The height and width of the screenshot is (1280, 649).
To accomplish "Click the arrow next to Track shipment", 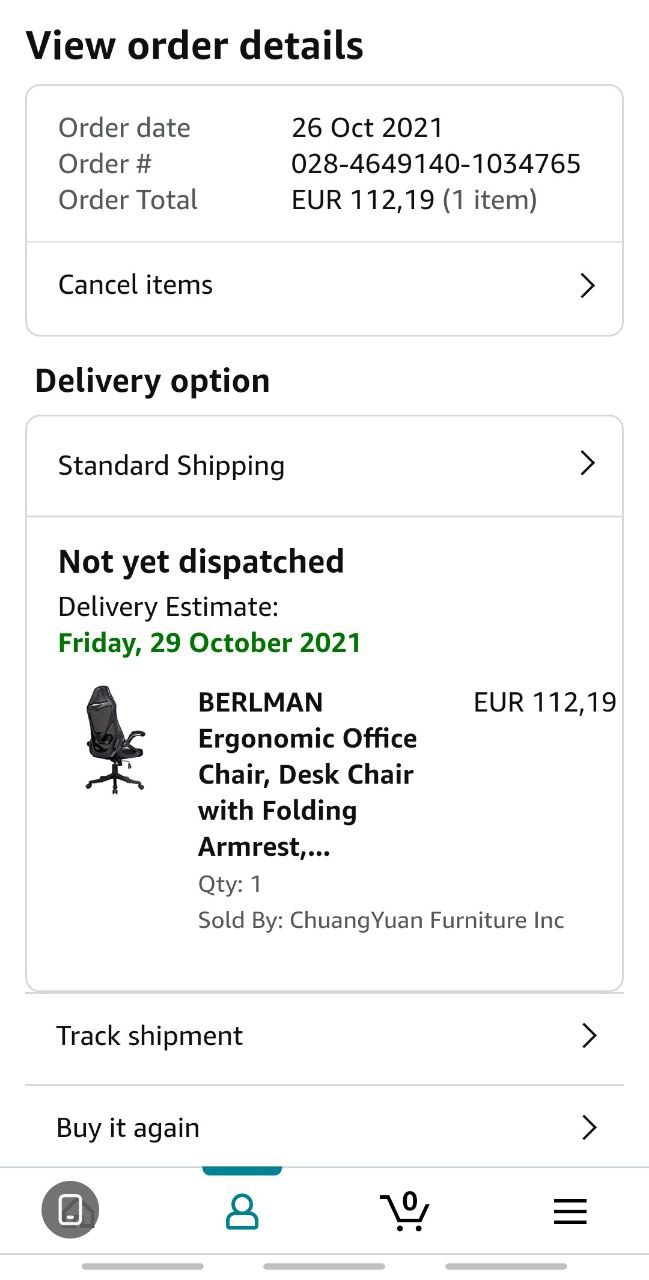I will pos(589,1036).
